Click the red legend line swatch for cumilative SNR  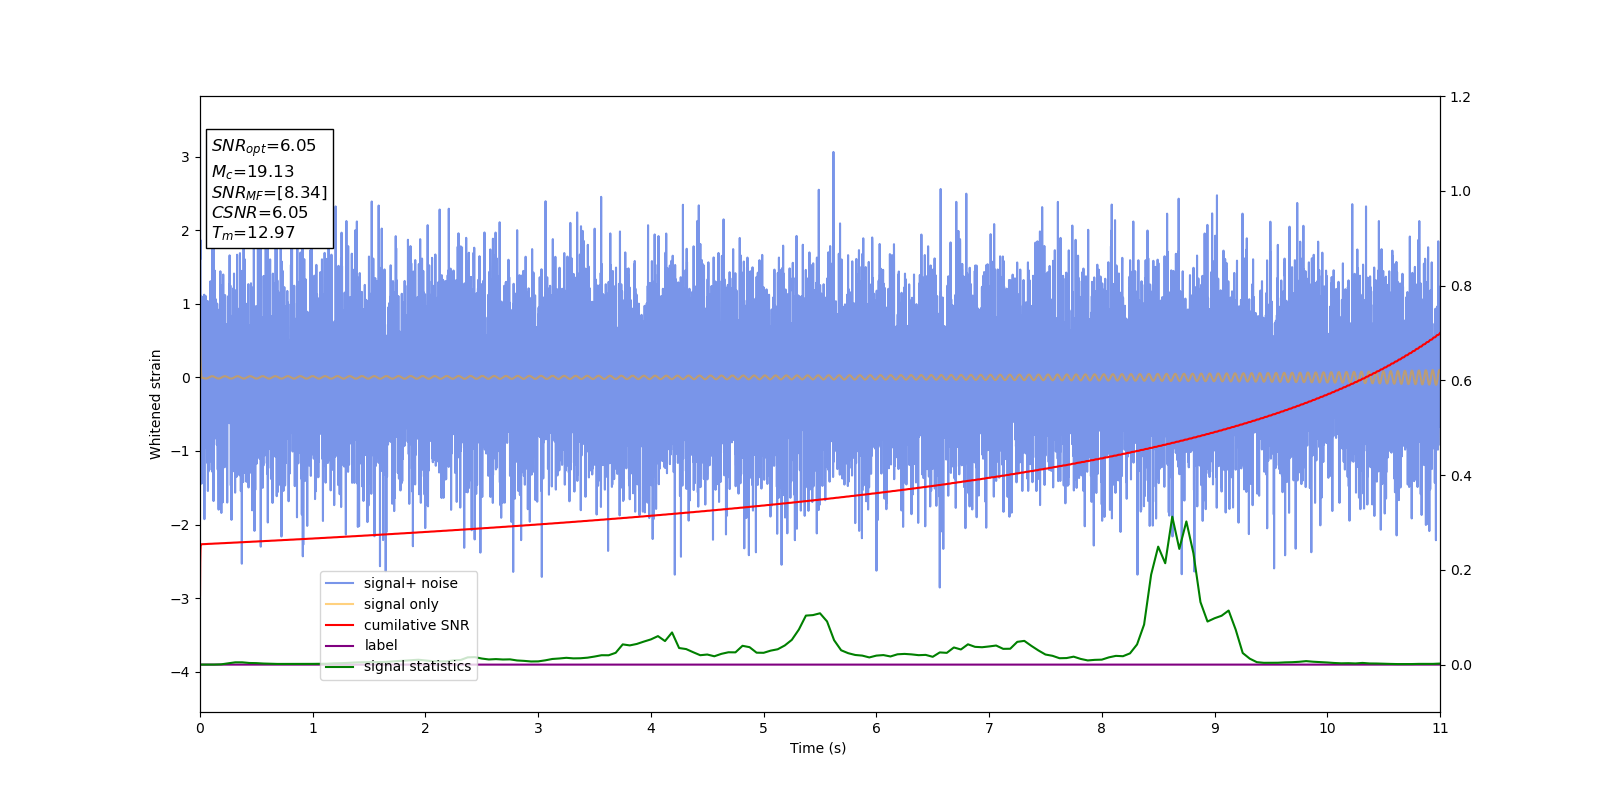340,625
